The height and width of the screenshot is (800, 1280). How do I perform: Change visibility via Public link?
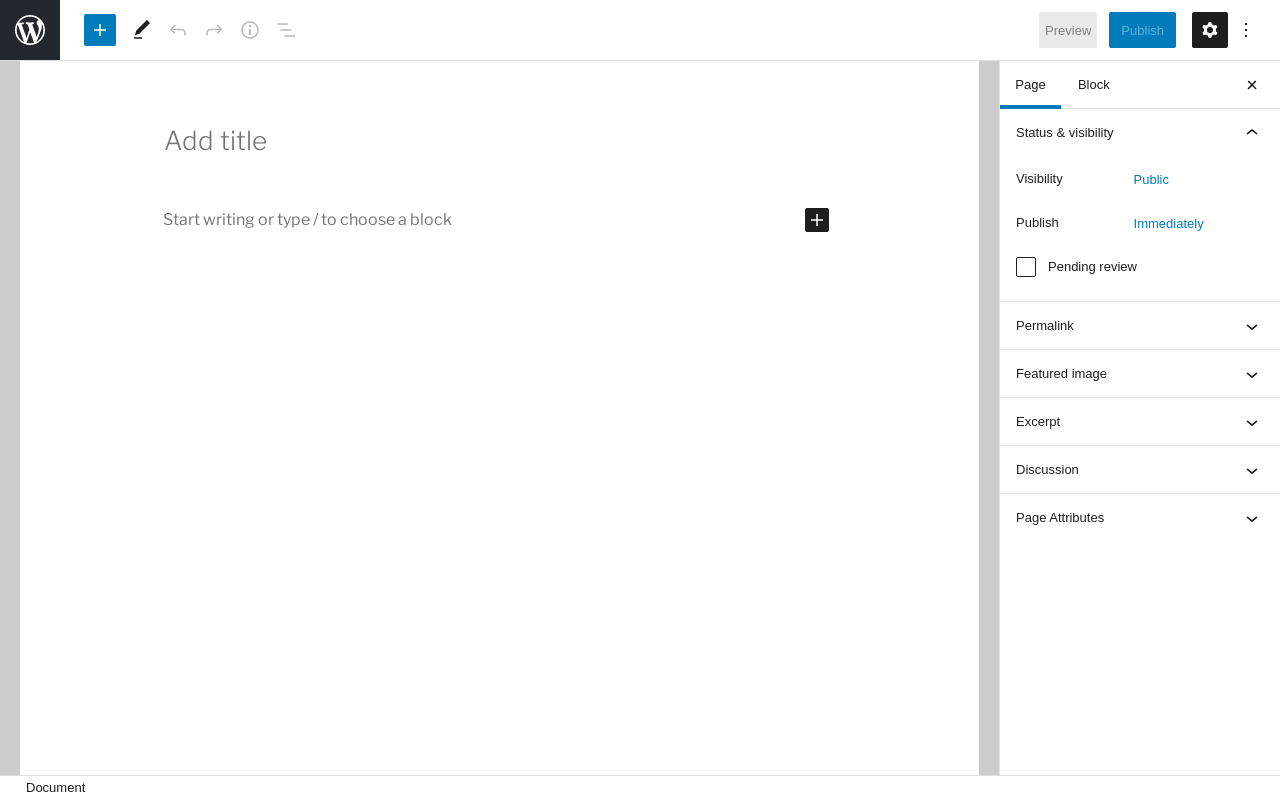(1151, 180)
